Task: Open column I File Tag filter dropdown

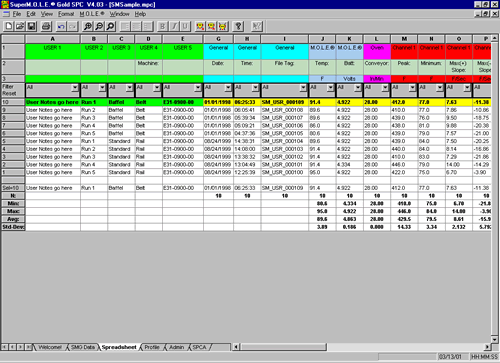Action: coord(303,87)
